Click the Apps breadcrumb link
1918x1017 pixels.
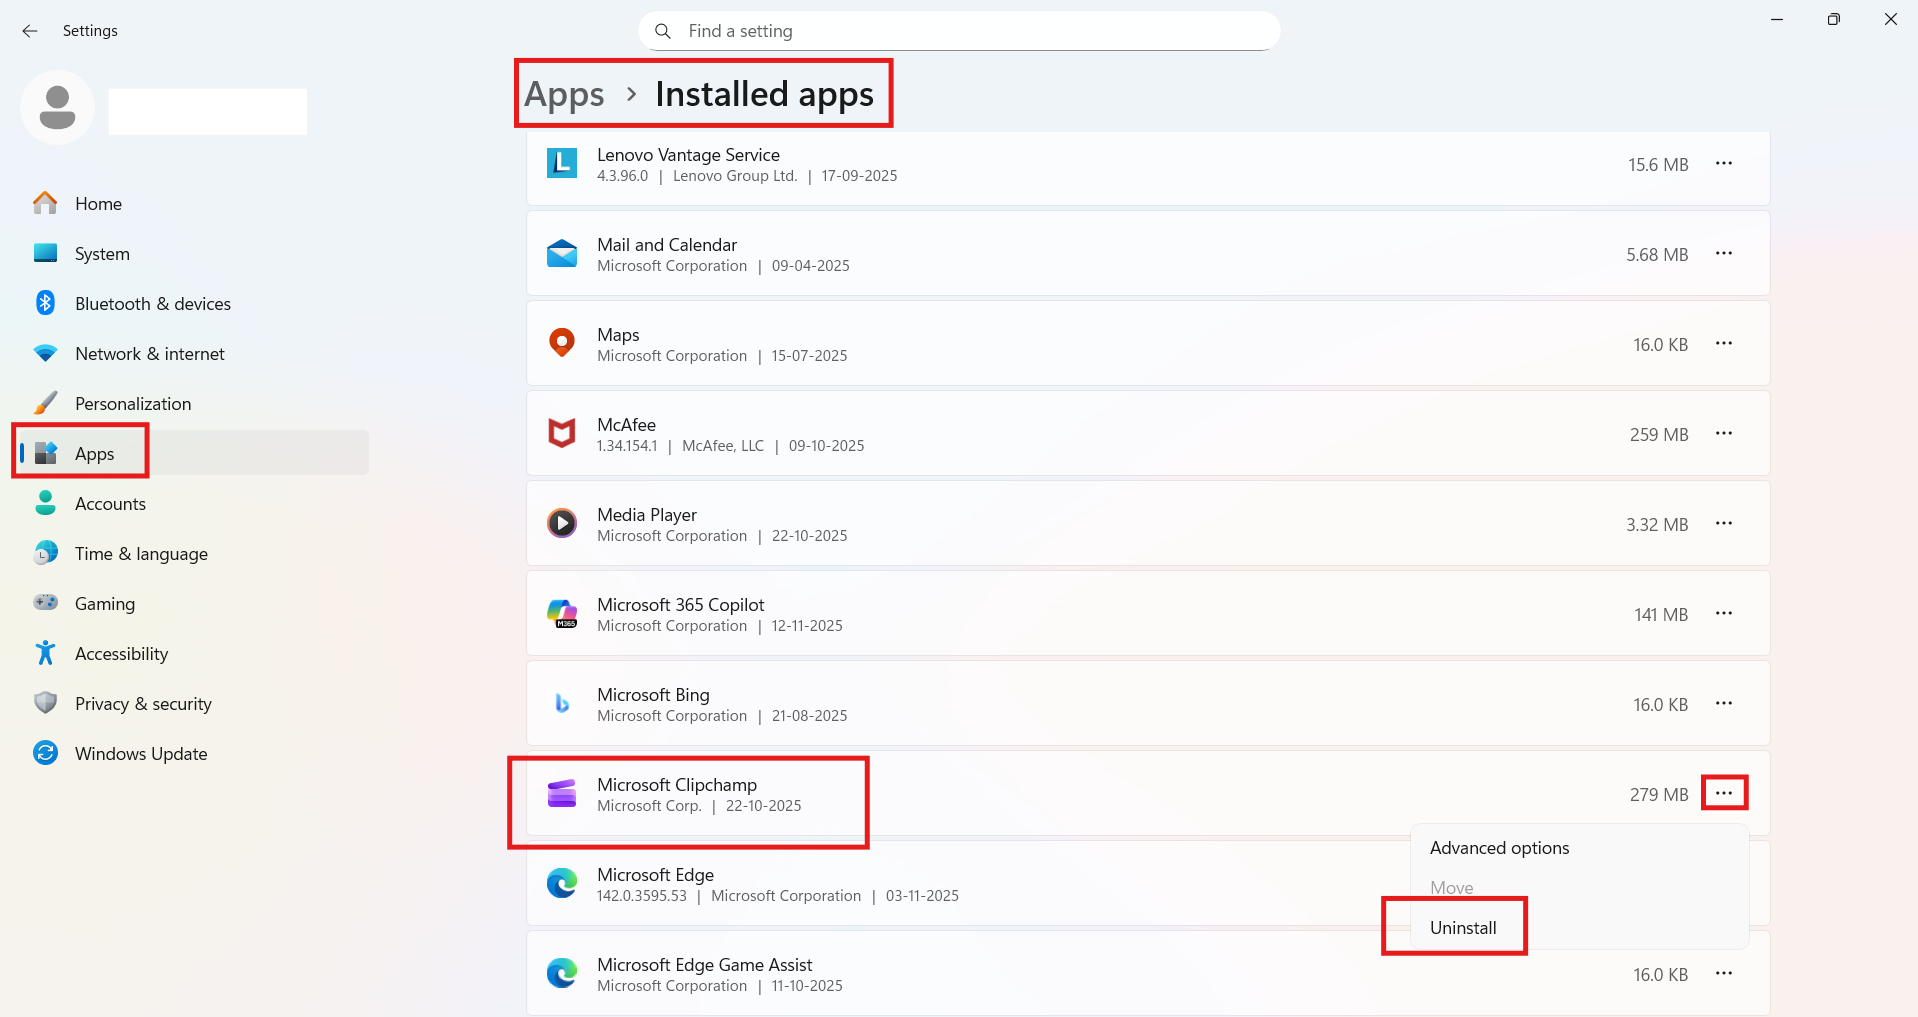click(564, 93)
